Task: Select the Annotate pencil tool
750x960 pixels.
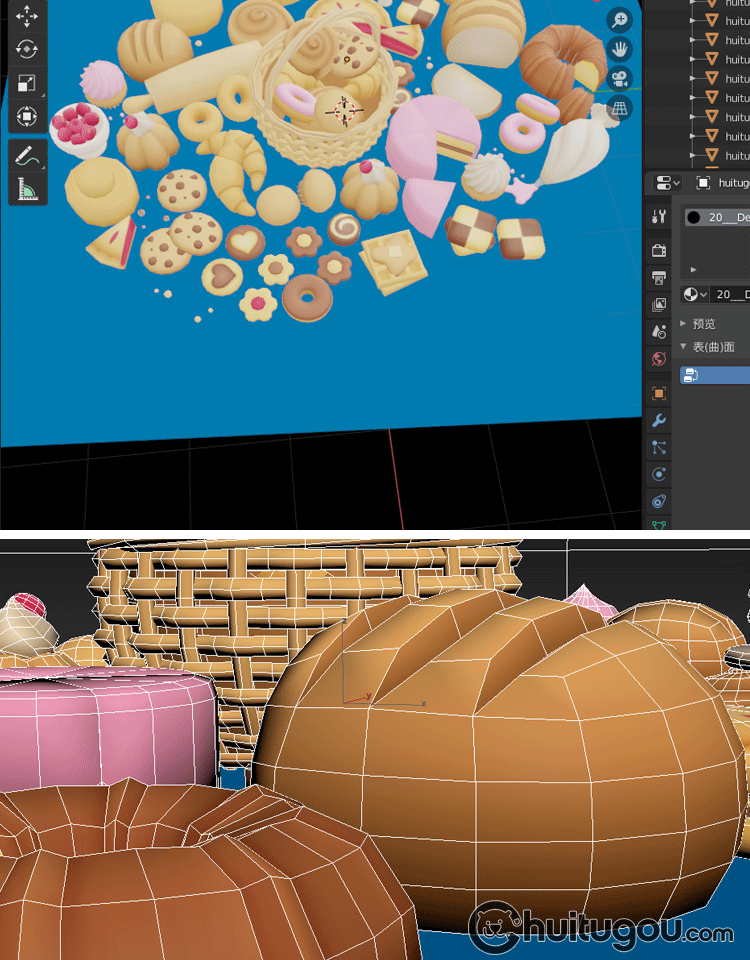Action: tap(27, 155)
